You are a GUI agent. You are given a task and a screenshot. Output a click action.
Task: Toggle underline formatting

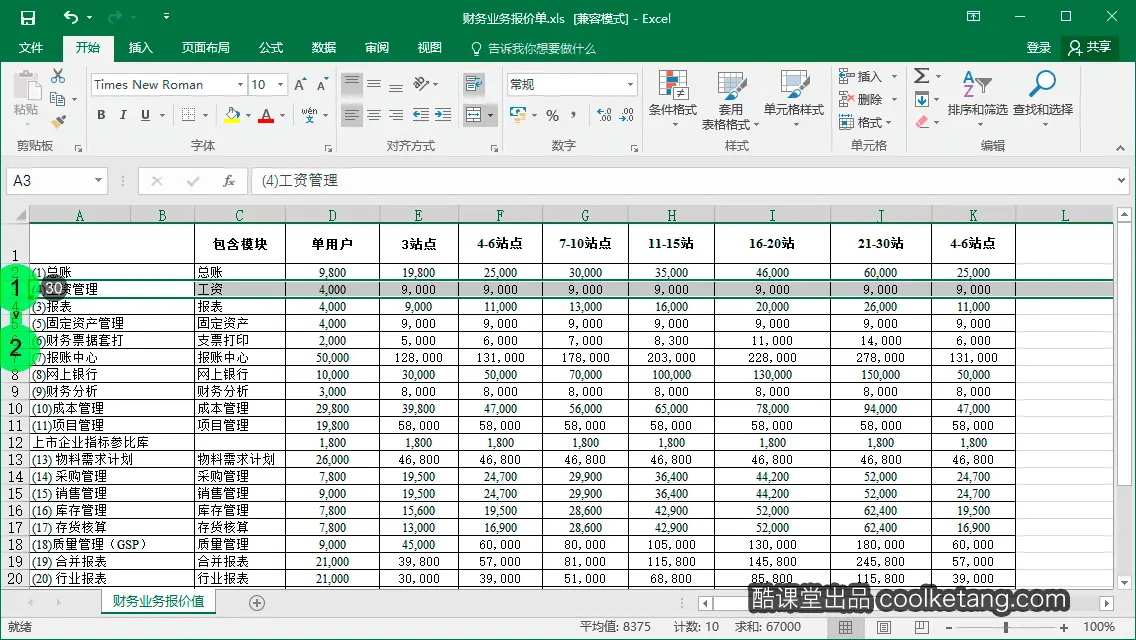point(146,115)
